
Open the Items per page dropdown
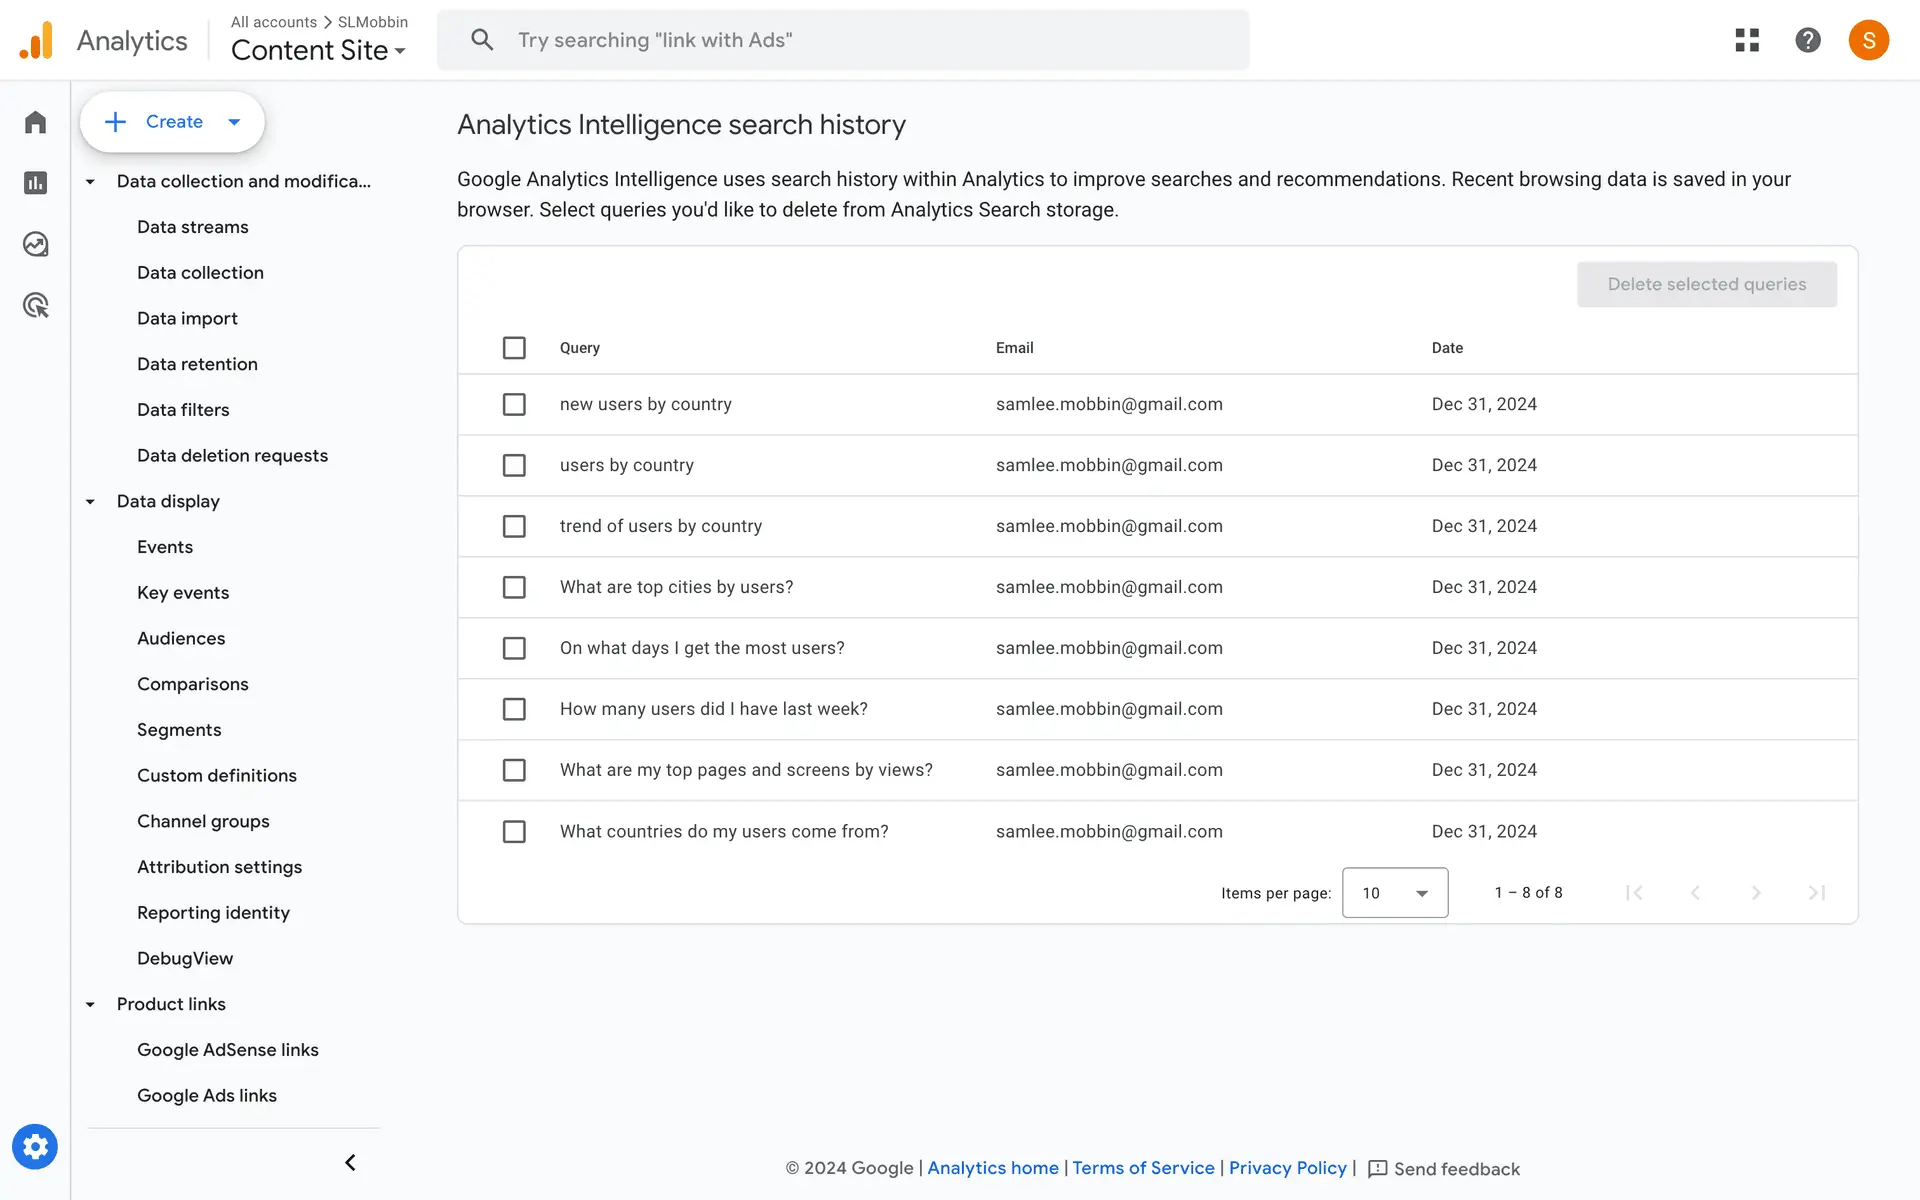tap(1394, 892)
